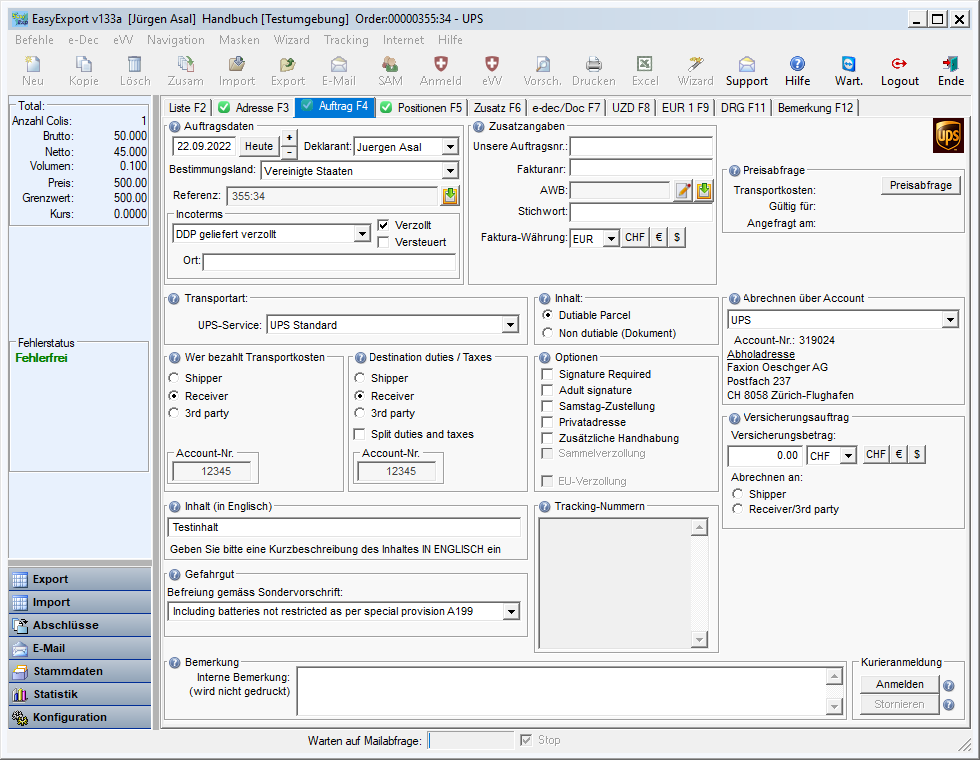980x760 pixels.
Task: Check the Signature Required option
Action: click(547, 374)
